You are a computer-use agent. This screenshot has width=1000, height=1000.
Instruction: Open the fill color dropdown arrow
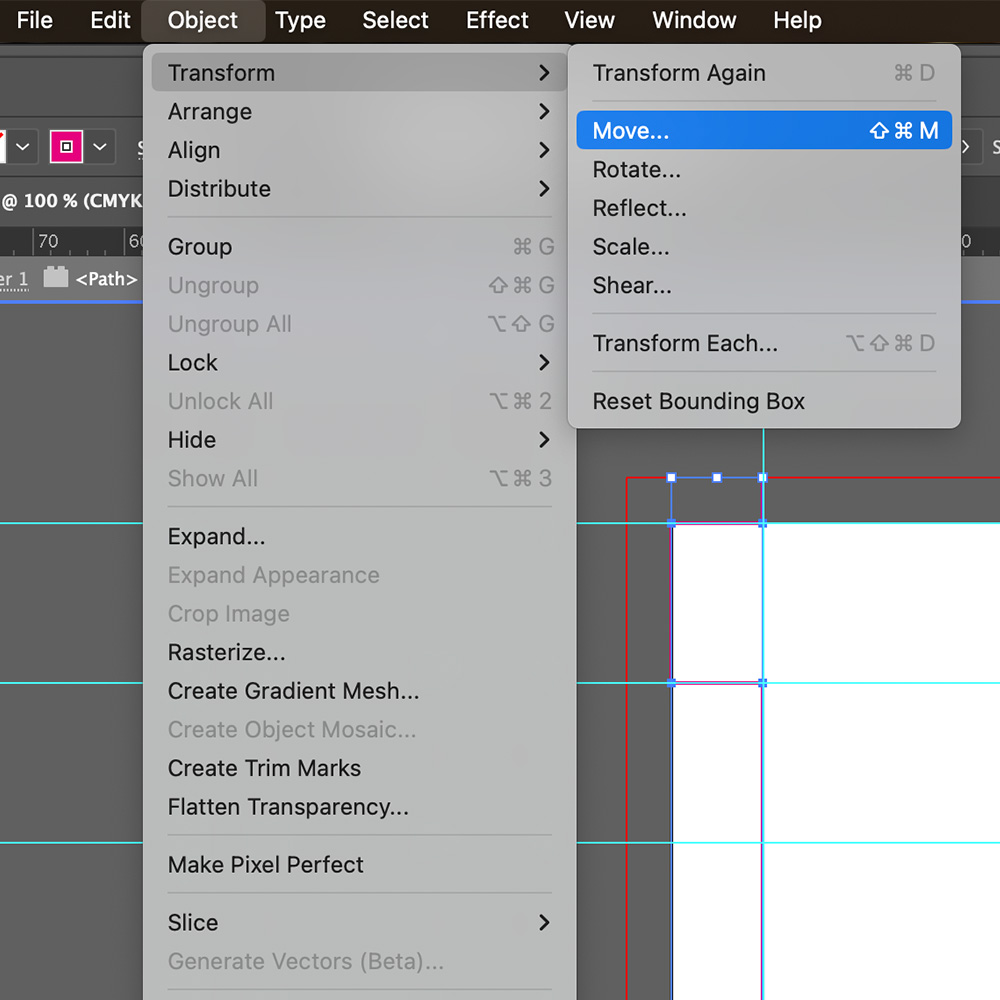tap(23, 147)
